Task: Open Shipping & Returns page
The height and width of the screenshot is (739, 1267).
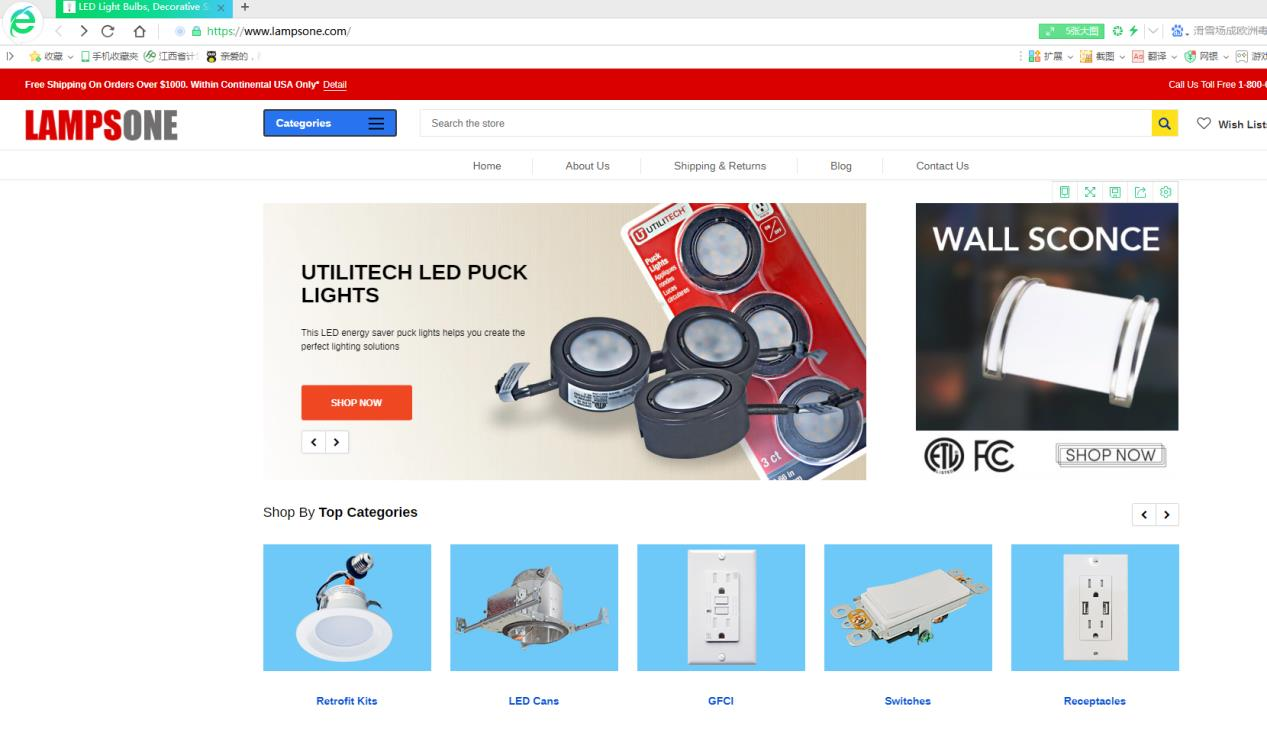Action: pyautogui.click(x=720, y=166)
